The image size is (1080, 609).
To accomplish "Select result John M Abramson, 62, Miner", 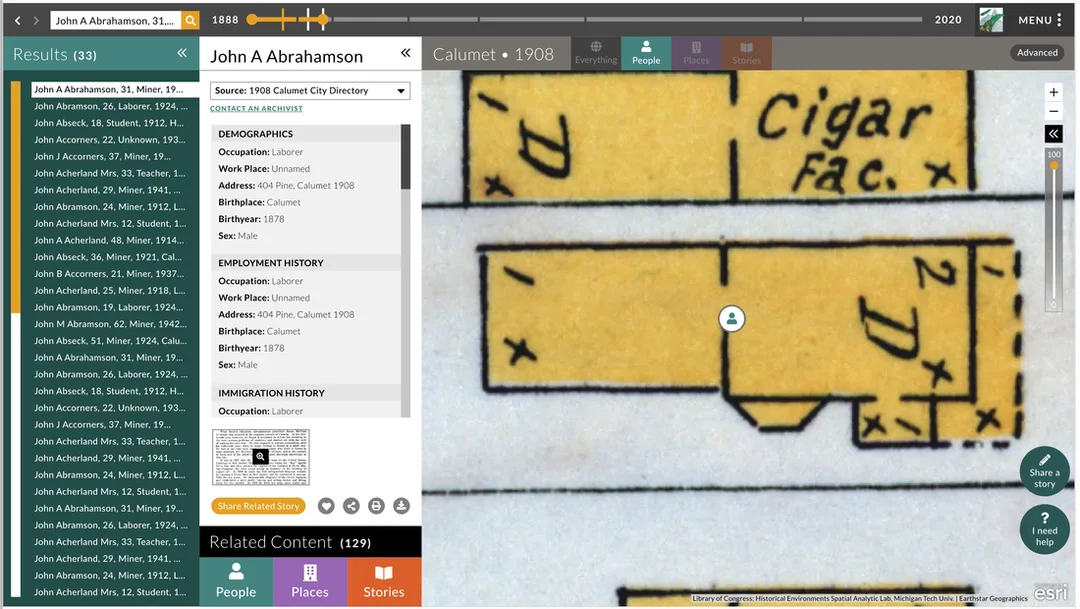I will click(110, 324).
